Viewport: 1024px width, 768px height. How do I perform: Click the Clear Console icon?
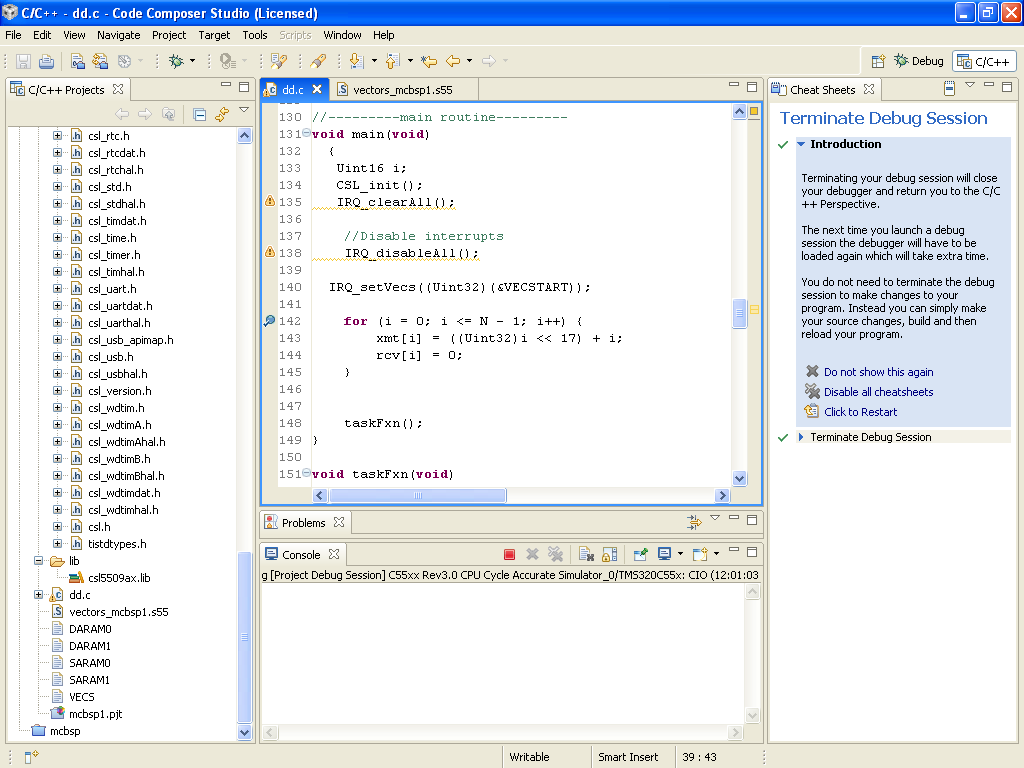(586, 554)
